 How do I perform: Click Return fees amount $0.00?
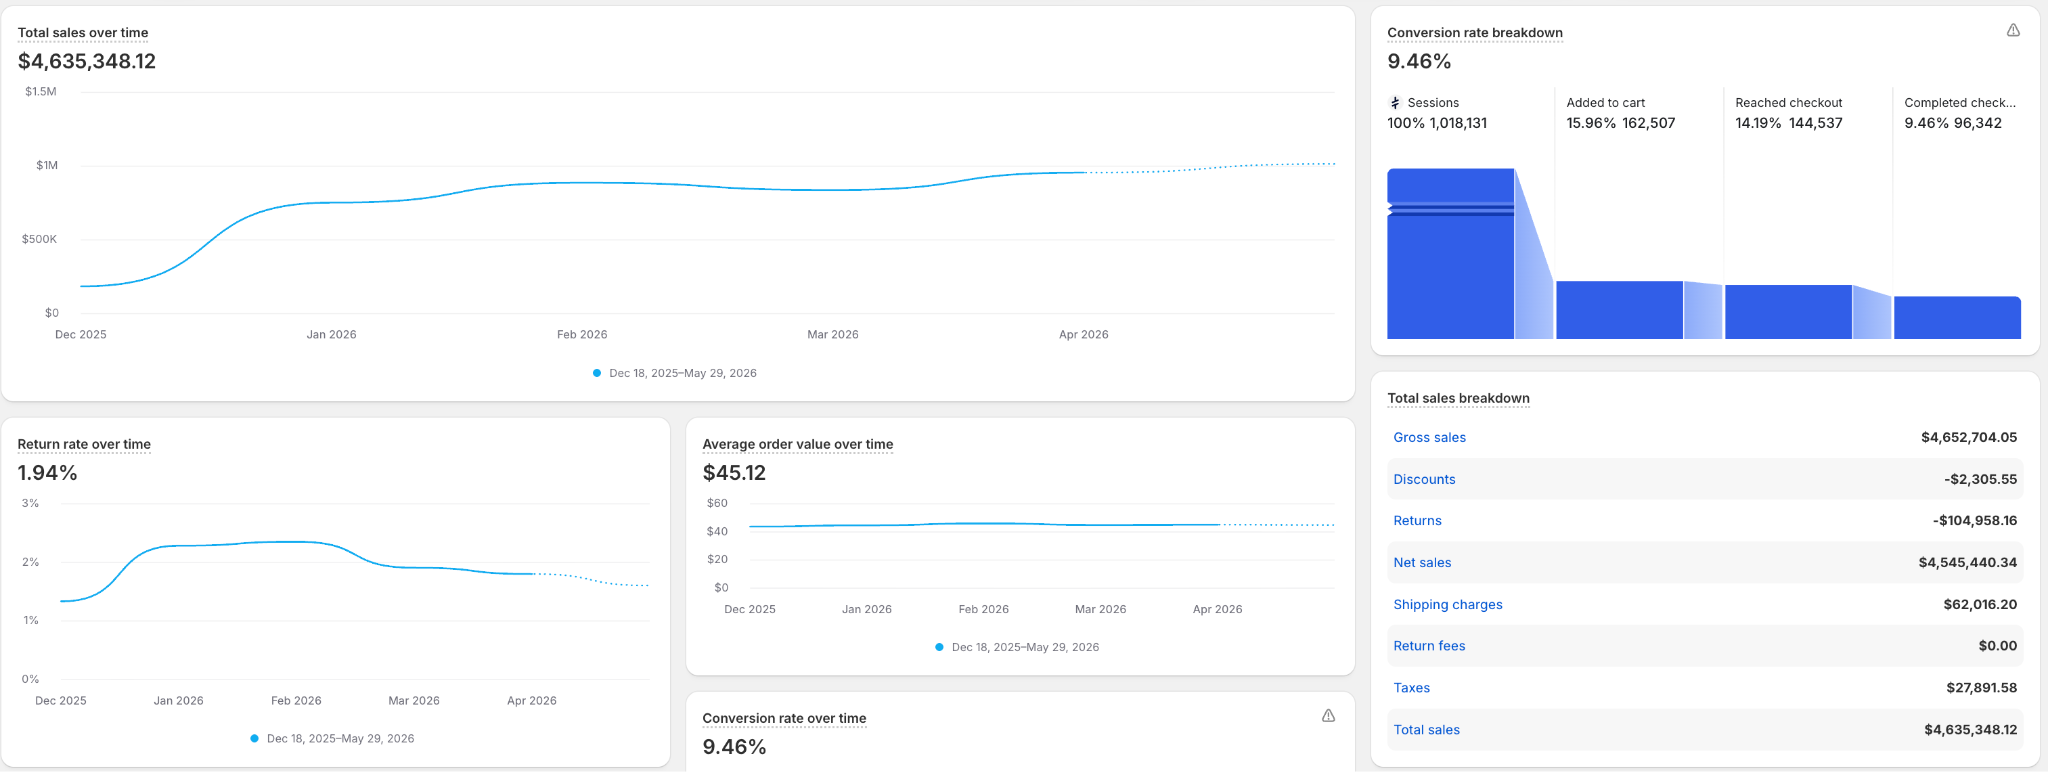(x=1998, y=646)
